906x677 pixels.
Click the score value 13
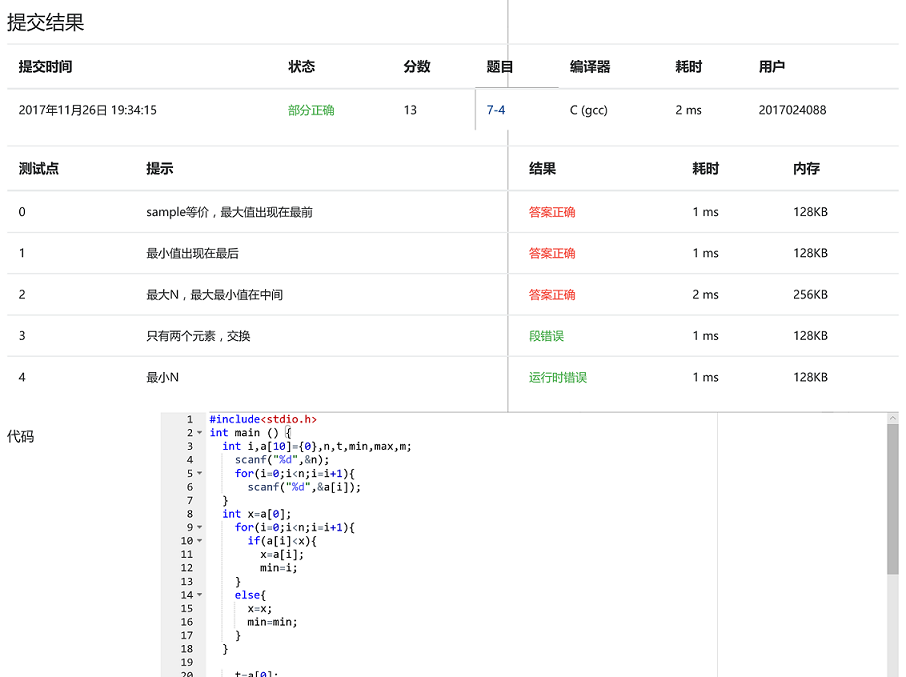[410, 110]
